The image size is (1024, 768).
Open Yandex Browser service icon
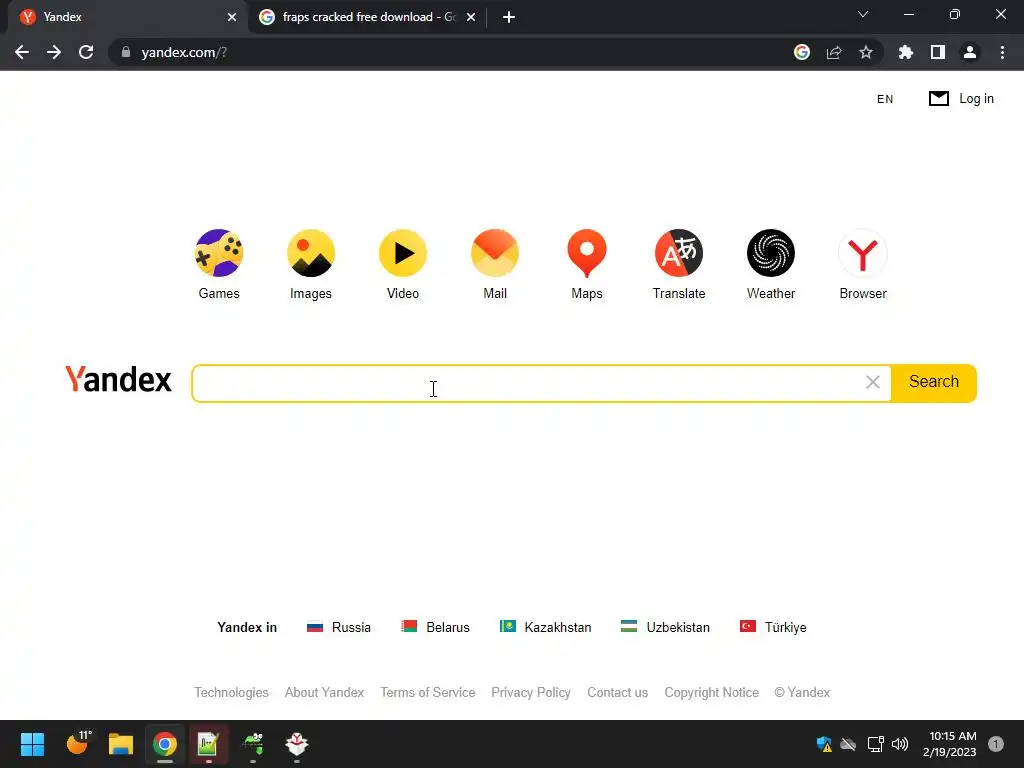[863, 253]
